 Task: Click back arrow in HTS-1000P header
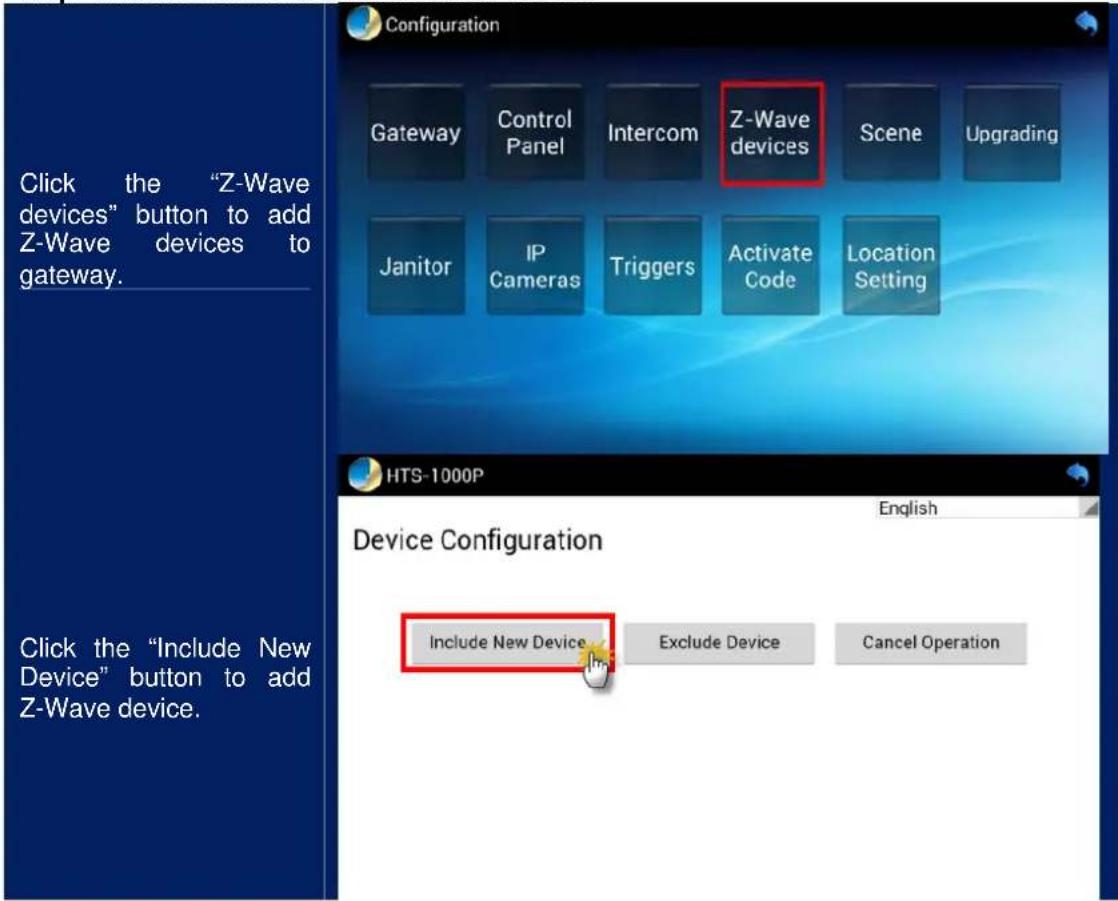pyautogui.click(x=1078, y=474)
